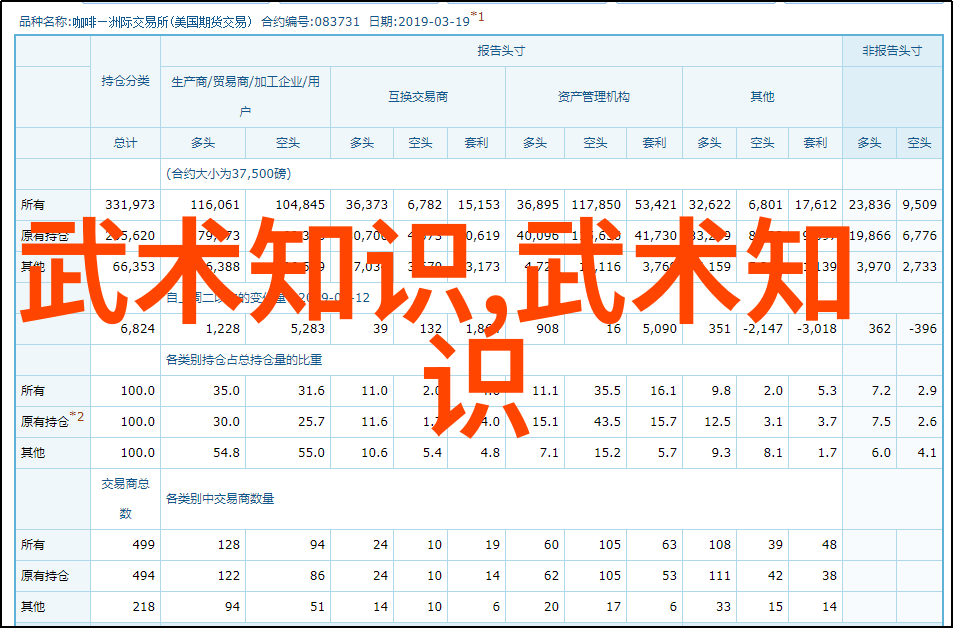Image resolution: width=953 pixels, height=628 pixels.
Task: Select the 互换交易商 column header
Action: (x=418, y=97)
